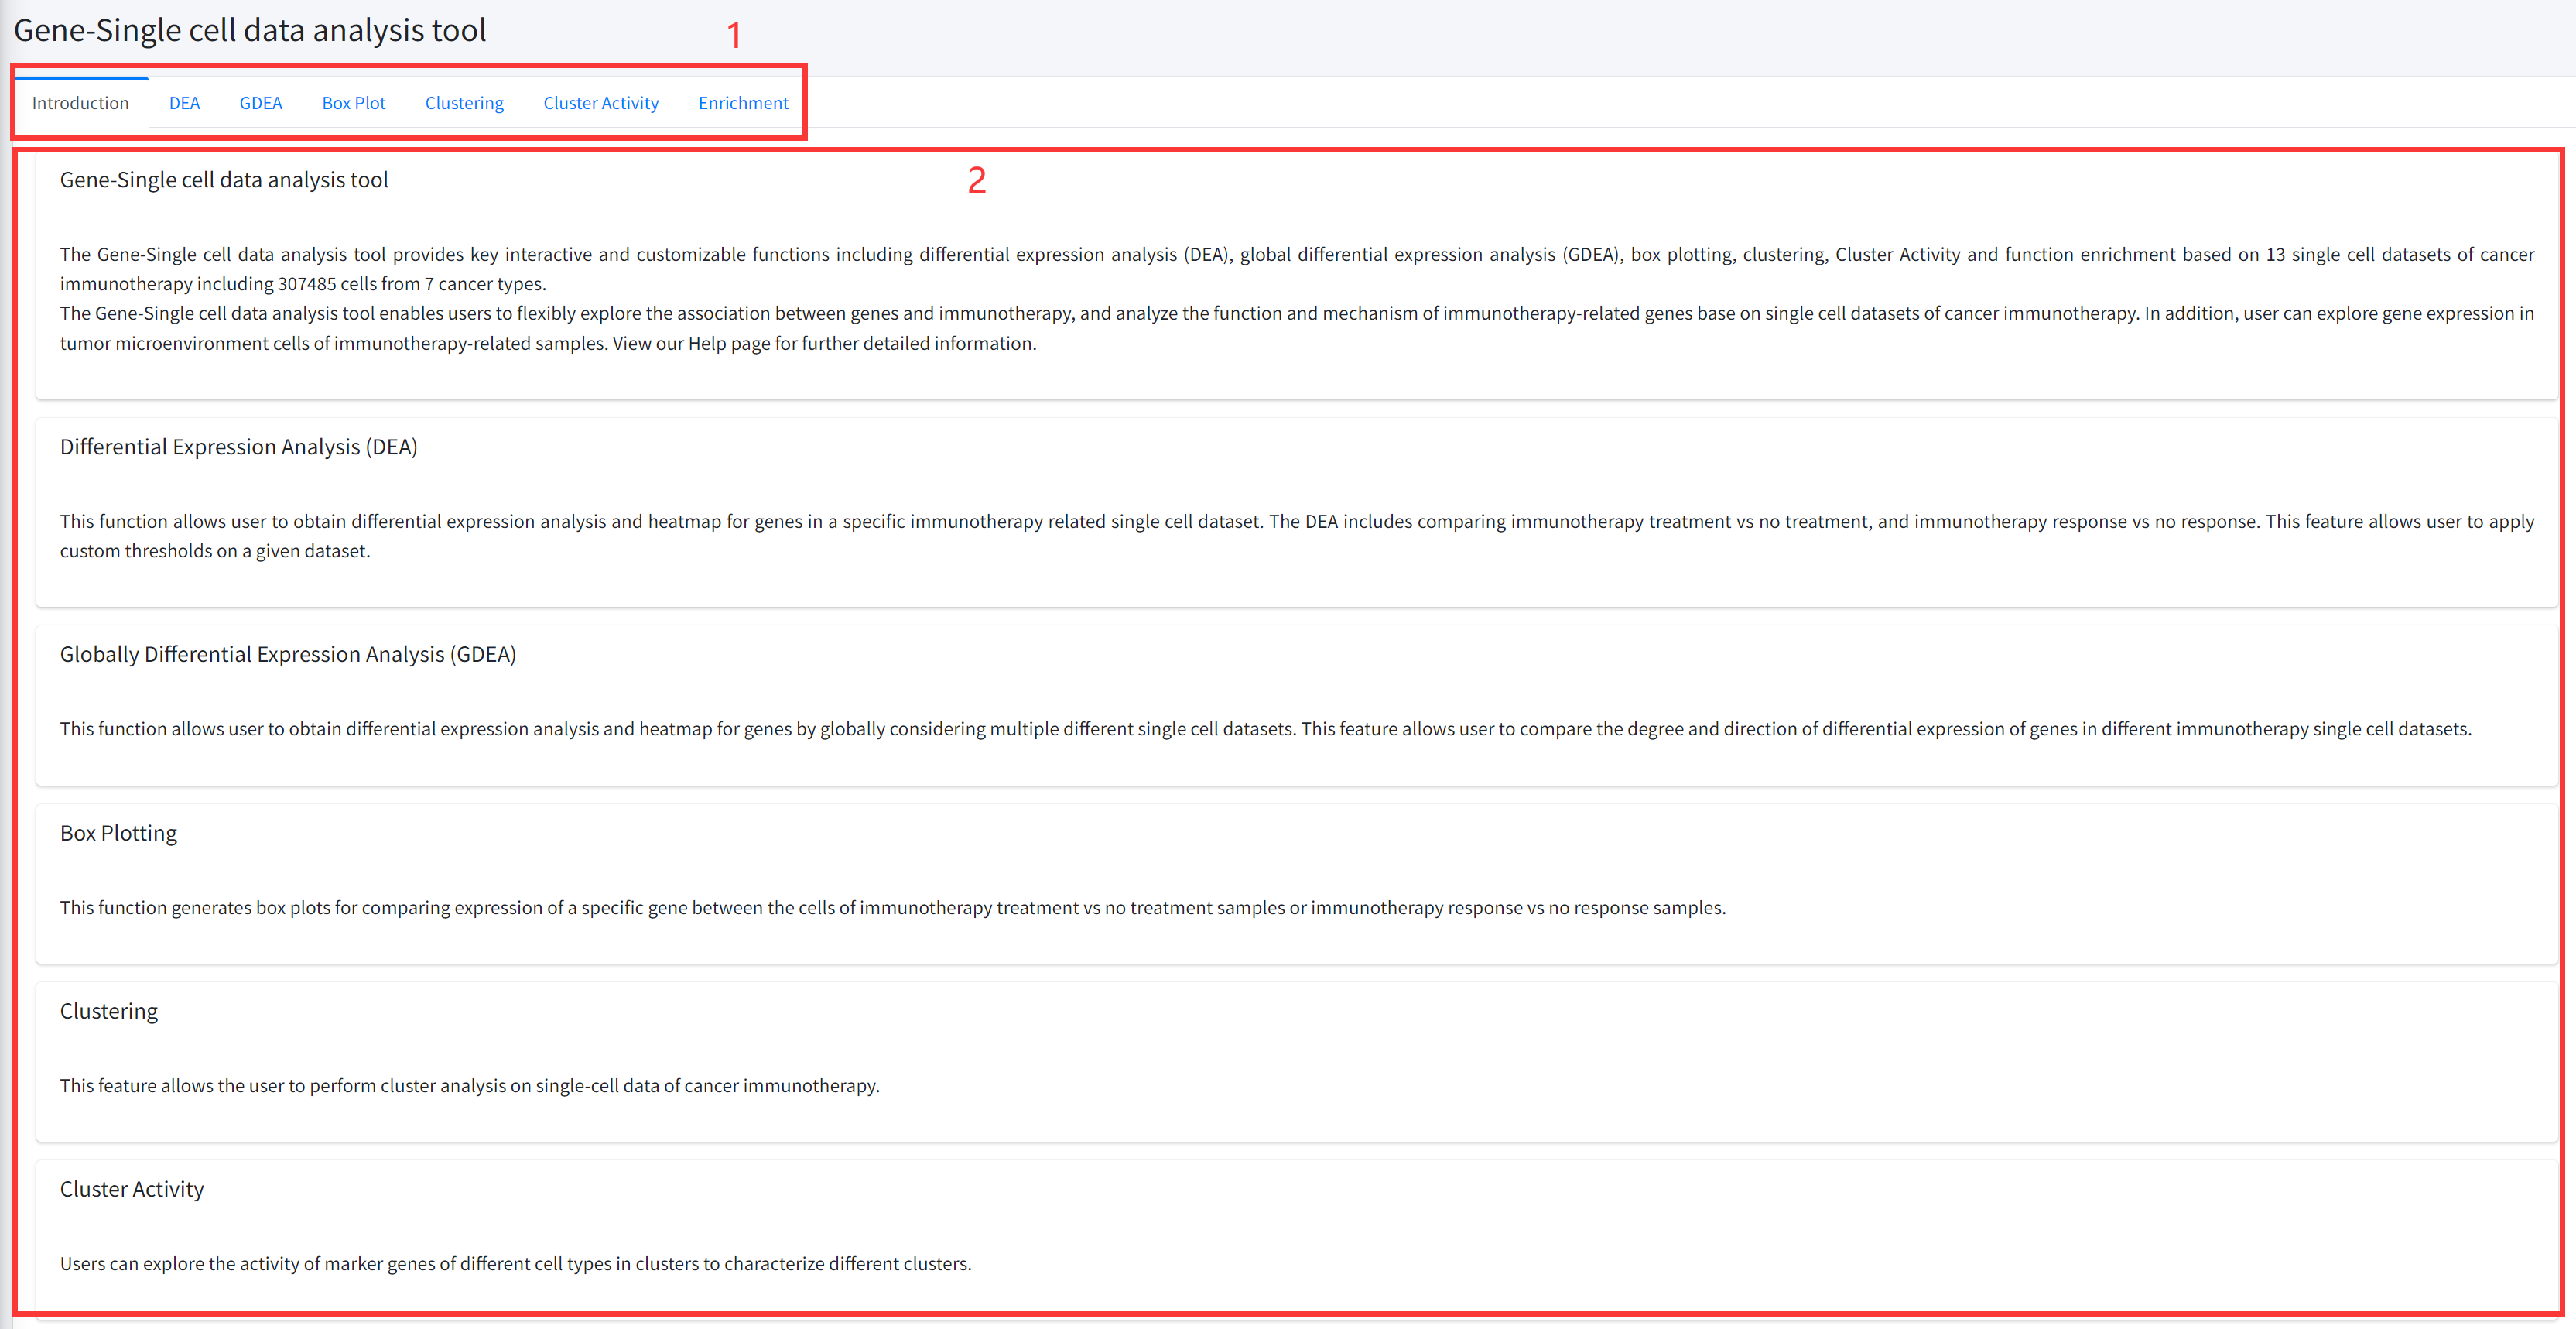This screenshot has height=1329, width=2576.
Task: Go to the Cluster Activity tab
Action: pos(600,103)
